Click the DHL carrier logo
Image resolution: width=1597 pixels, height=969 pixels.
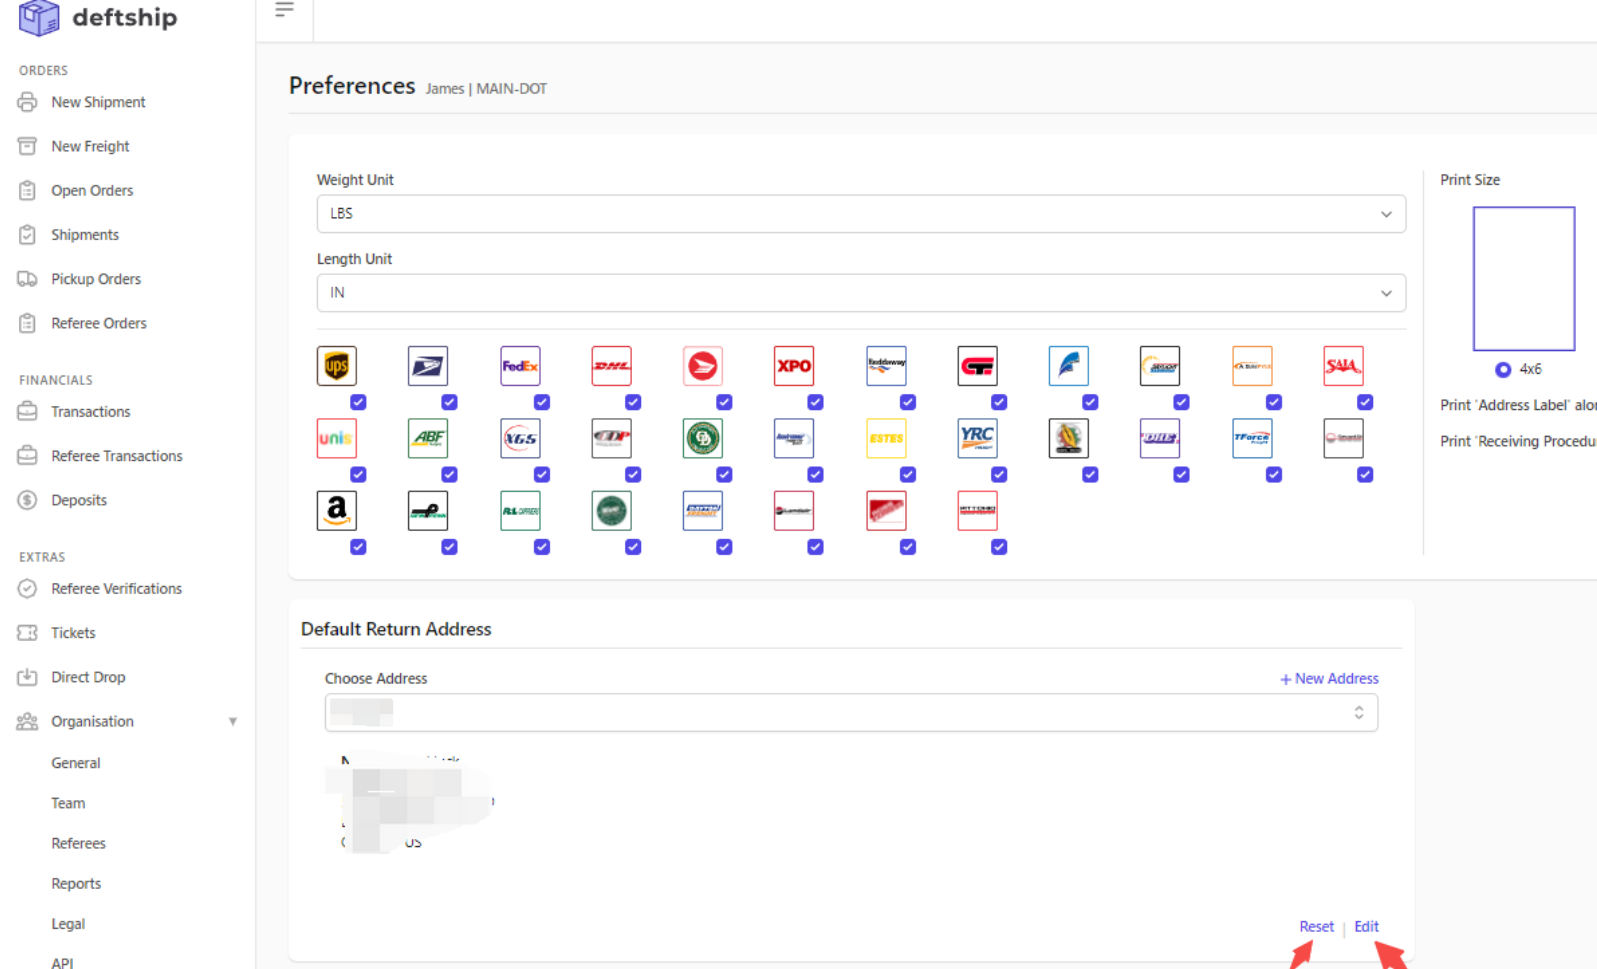click(x=611, y=366)
